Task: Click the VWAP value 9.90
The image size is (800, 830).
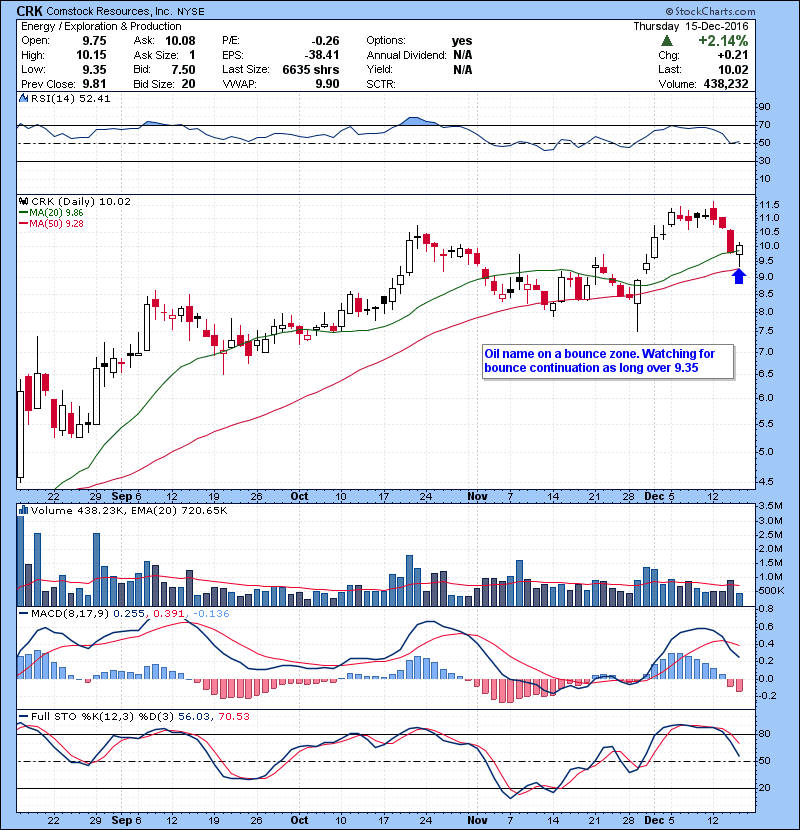Action: pos(327,84)
